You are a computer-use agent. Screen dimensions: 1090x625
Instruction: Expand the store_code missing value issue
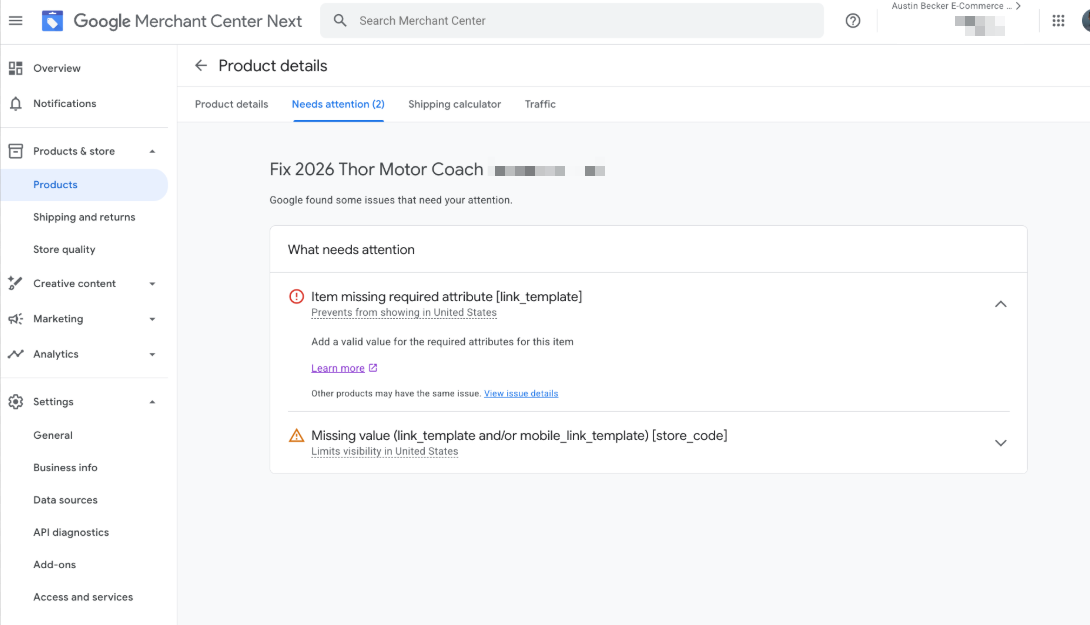click(1000, 443)
